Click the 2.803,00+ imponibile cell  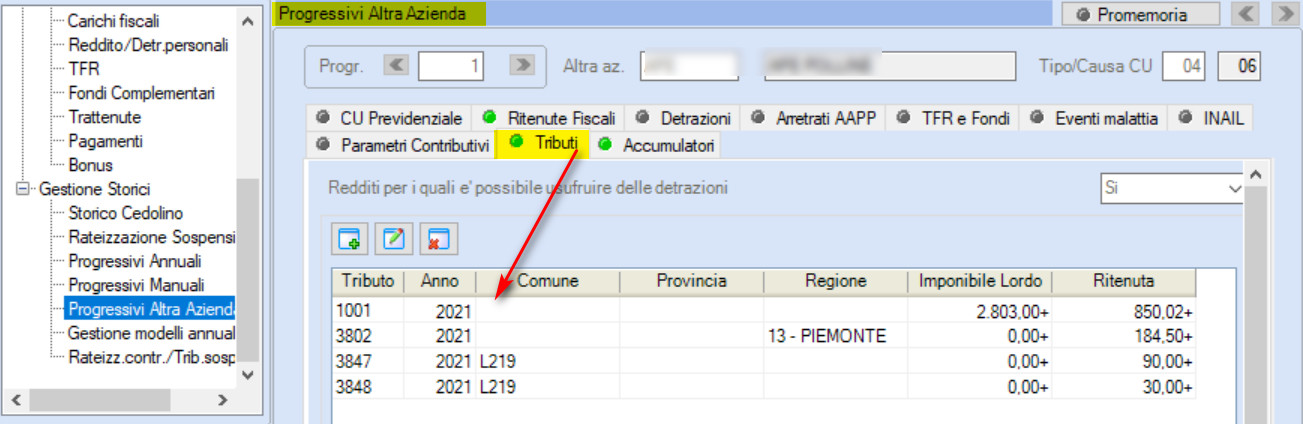click(980, 311)
